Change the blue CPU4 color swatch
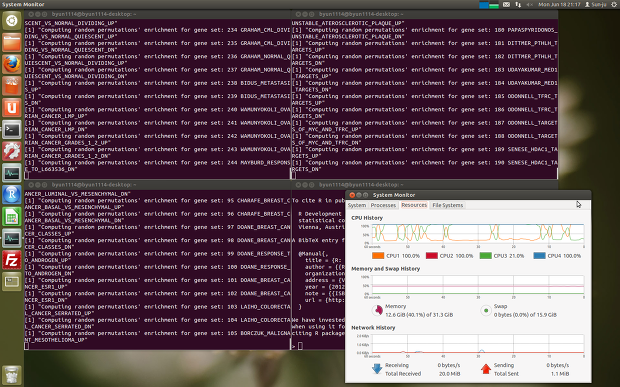This screenshot has width=620, height=387. 539,256
